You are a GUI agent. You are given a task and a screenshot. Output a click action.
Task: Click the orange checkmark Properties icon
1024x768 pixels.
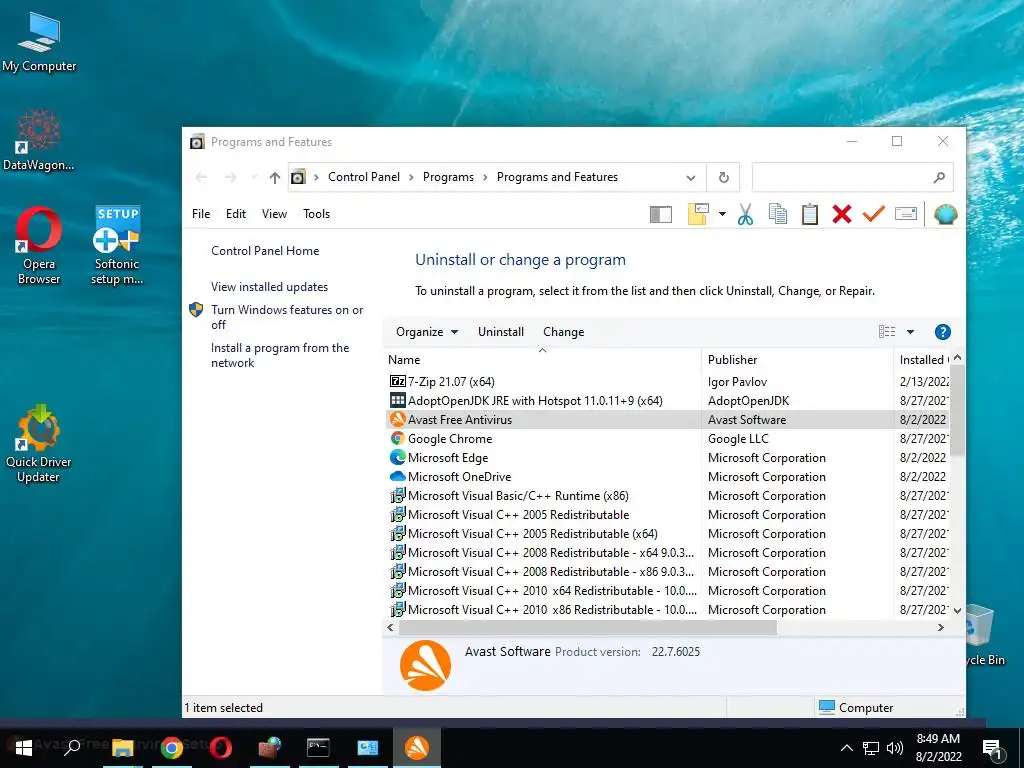pos(873,214)
